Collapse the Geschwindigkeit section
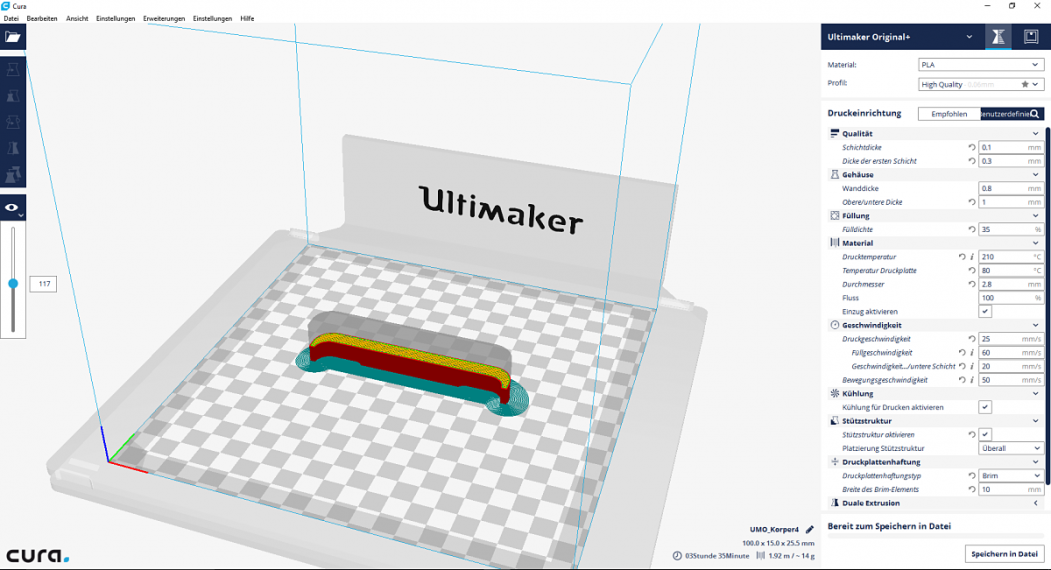This screenshot has height=570, width=1051. pyautogui.click(x=935, y=325)
